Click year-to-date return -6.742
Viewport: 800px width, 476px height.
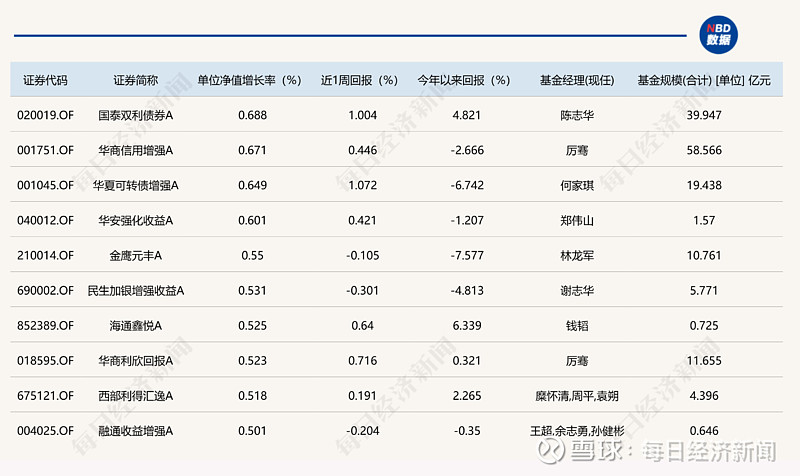[467, 185]
